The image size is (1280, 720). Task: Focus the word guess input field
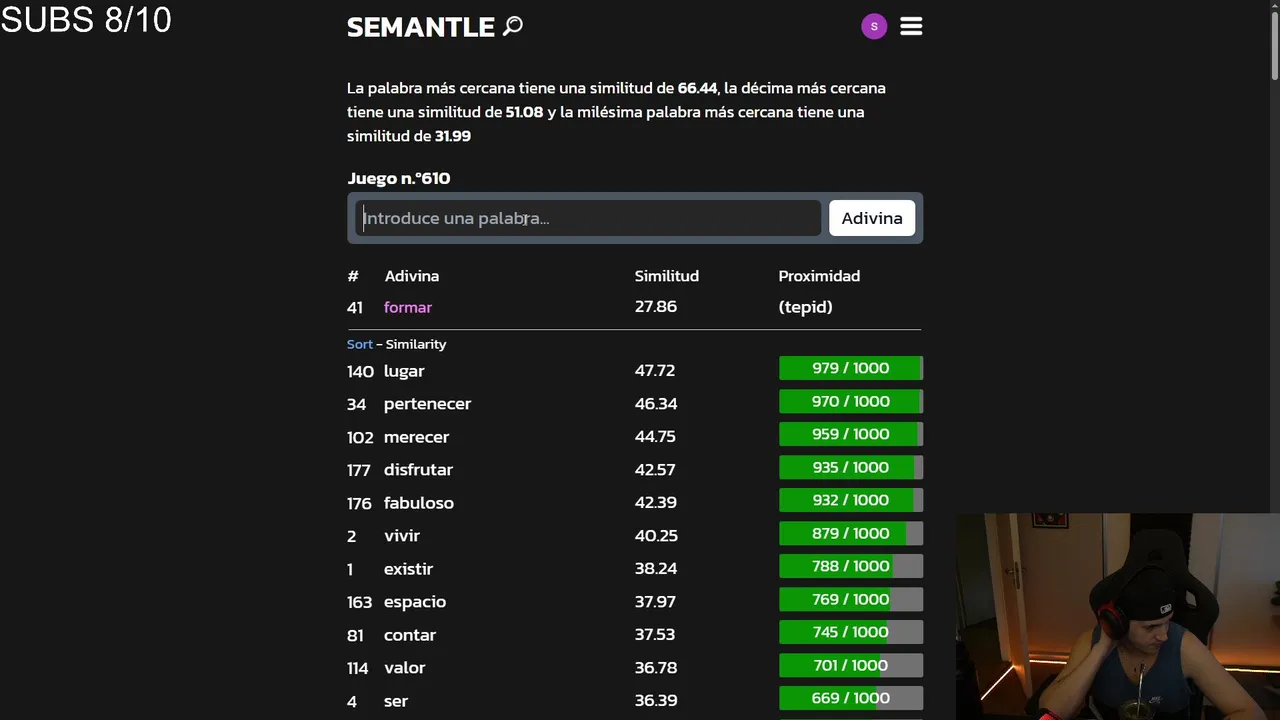[588, 218]
